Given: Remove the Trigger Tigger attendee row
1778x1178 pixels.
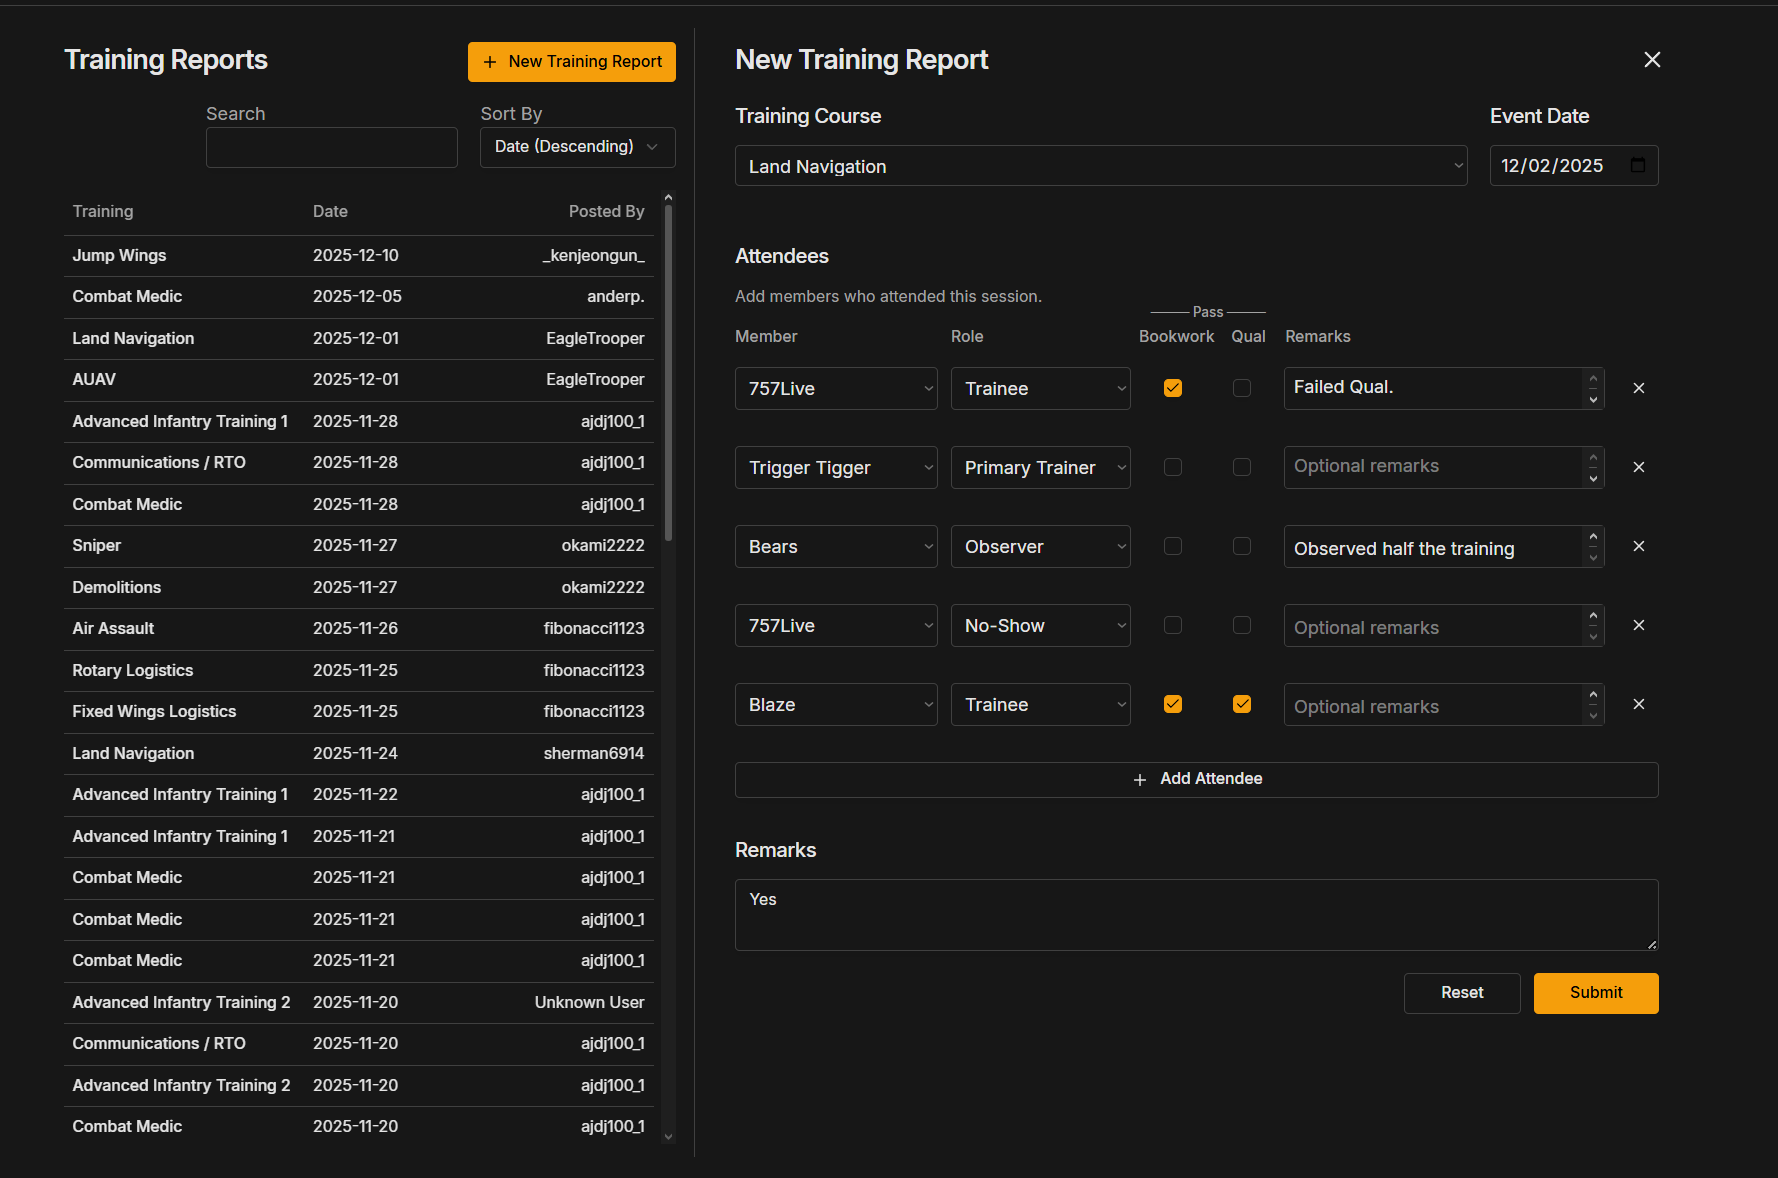Looking at the screenshot, I should pos(1638,467).
